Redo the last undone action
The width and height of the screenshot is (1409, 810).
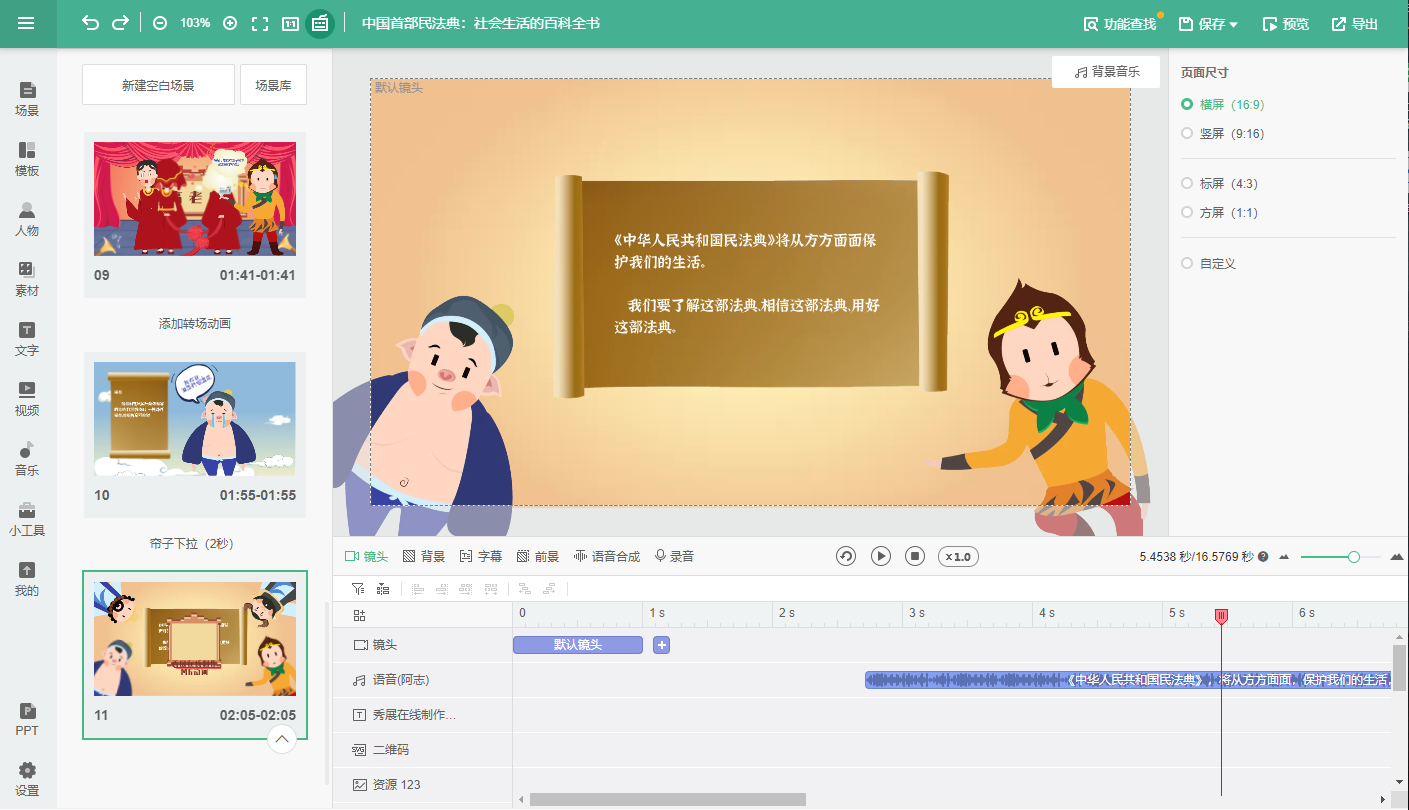[x=120, y=23]
